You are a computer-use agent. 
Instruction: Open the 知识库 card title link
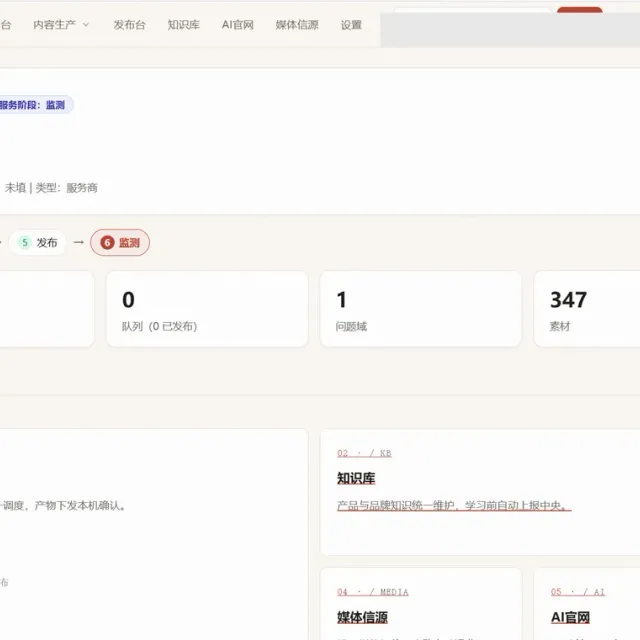356,478
